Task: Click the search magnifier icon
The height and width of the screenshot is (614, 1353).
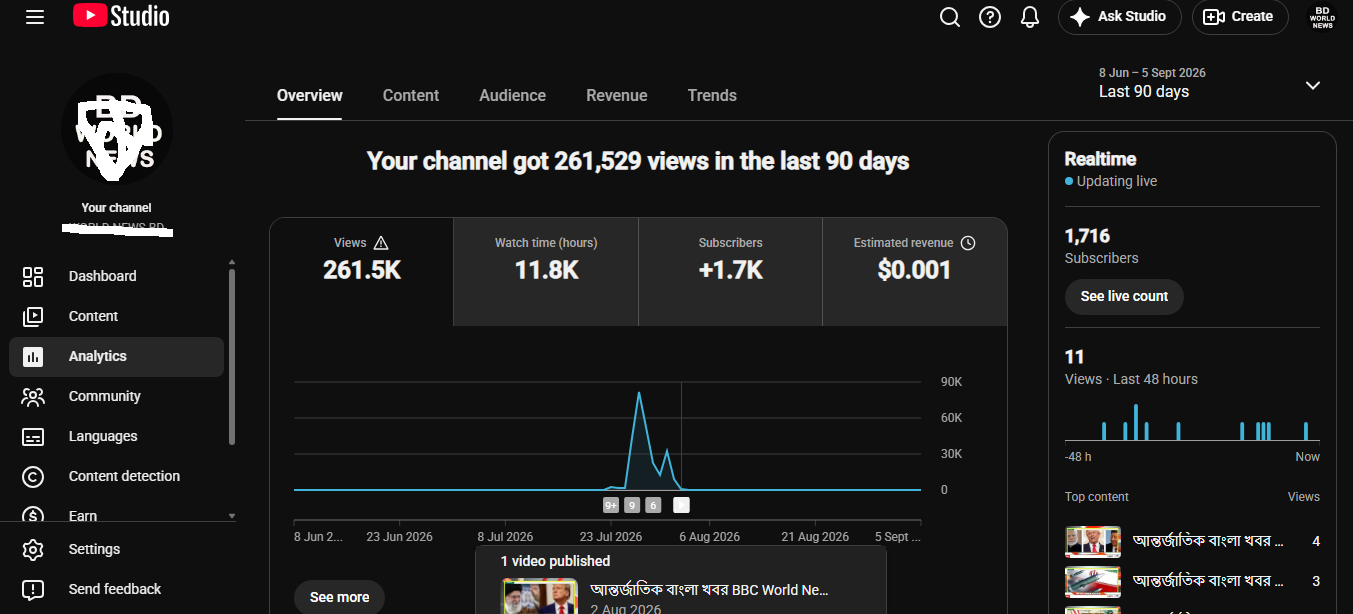Action: pos(950,17)
